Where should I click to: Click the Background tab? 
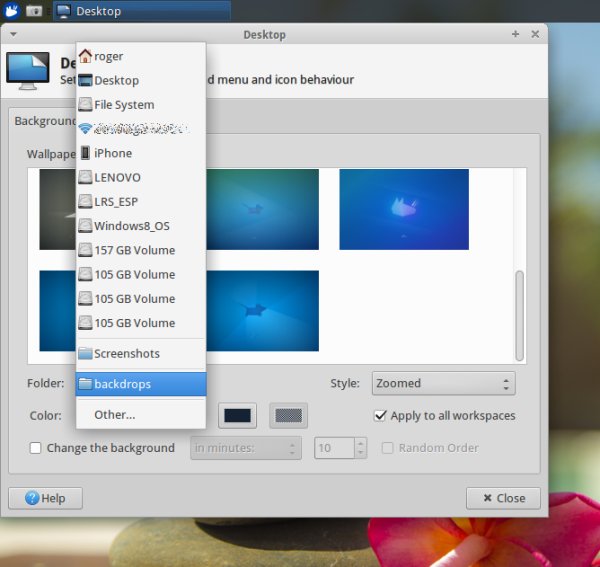tap(45, 121)
